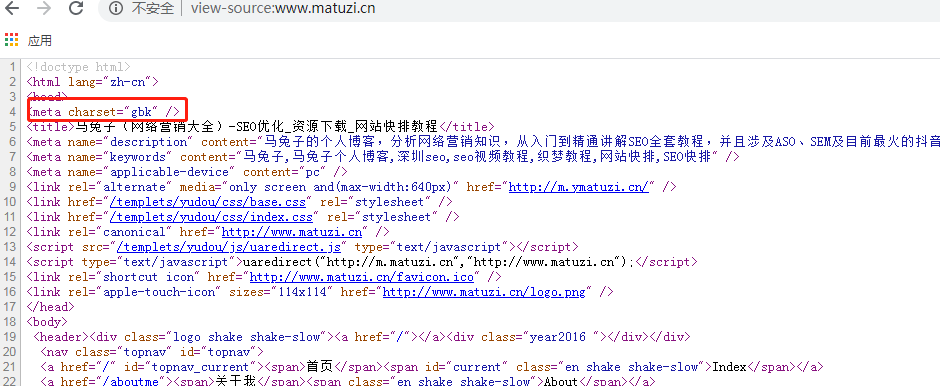
Task: Open the http://m.ymatuzi.cn/ alternate link
Action: tap(579, 187)
